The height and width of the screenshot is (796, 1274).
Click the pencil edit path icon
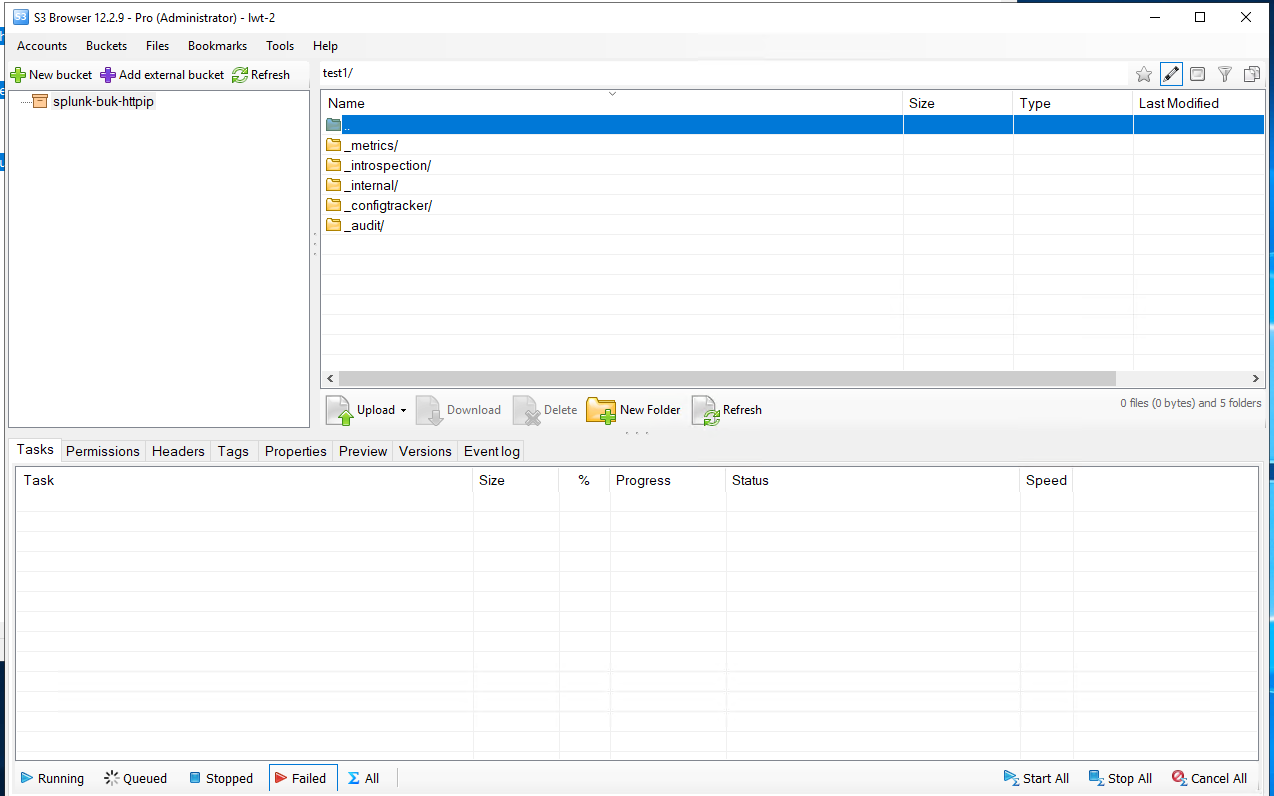pyautogui.click(x=1171, y=74)
